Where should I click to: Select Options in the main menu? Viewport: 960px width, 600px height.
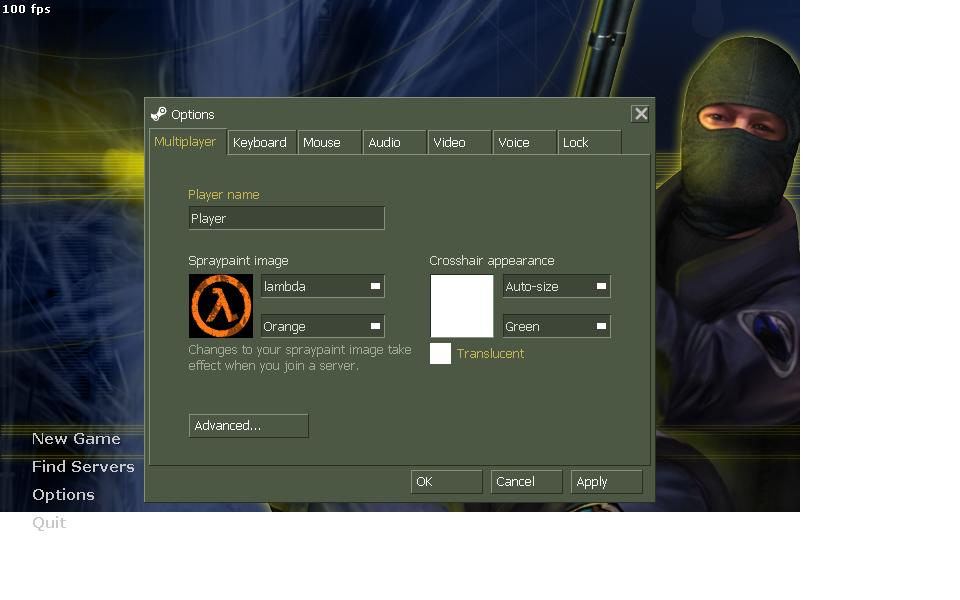pyautogui.click(x=63, y=495)
